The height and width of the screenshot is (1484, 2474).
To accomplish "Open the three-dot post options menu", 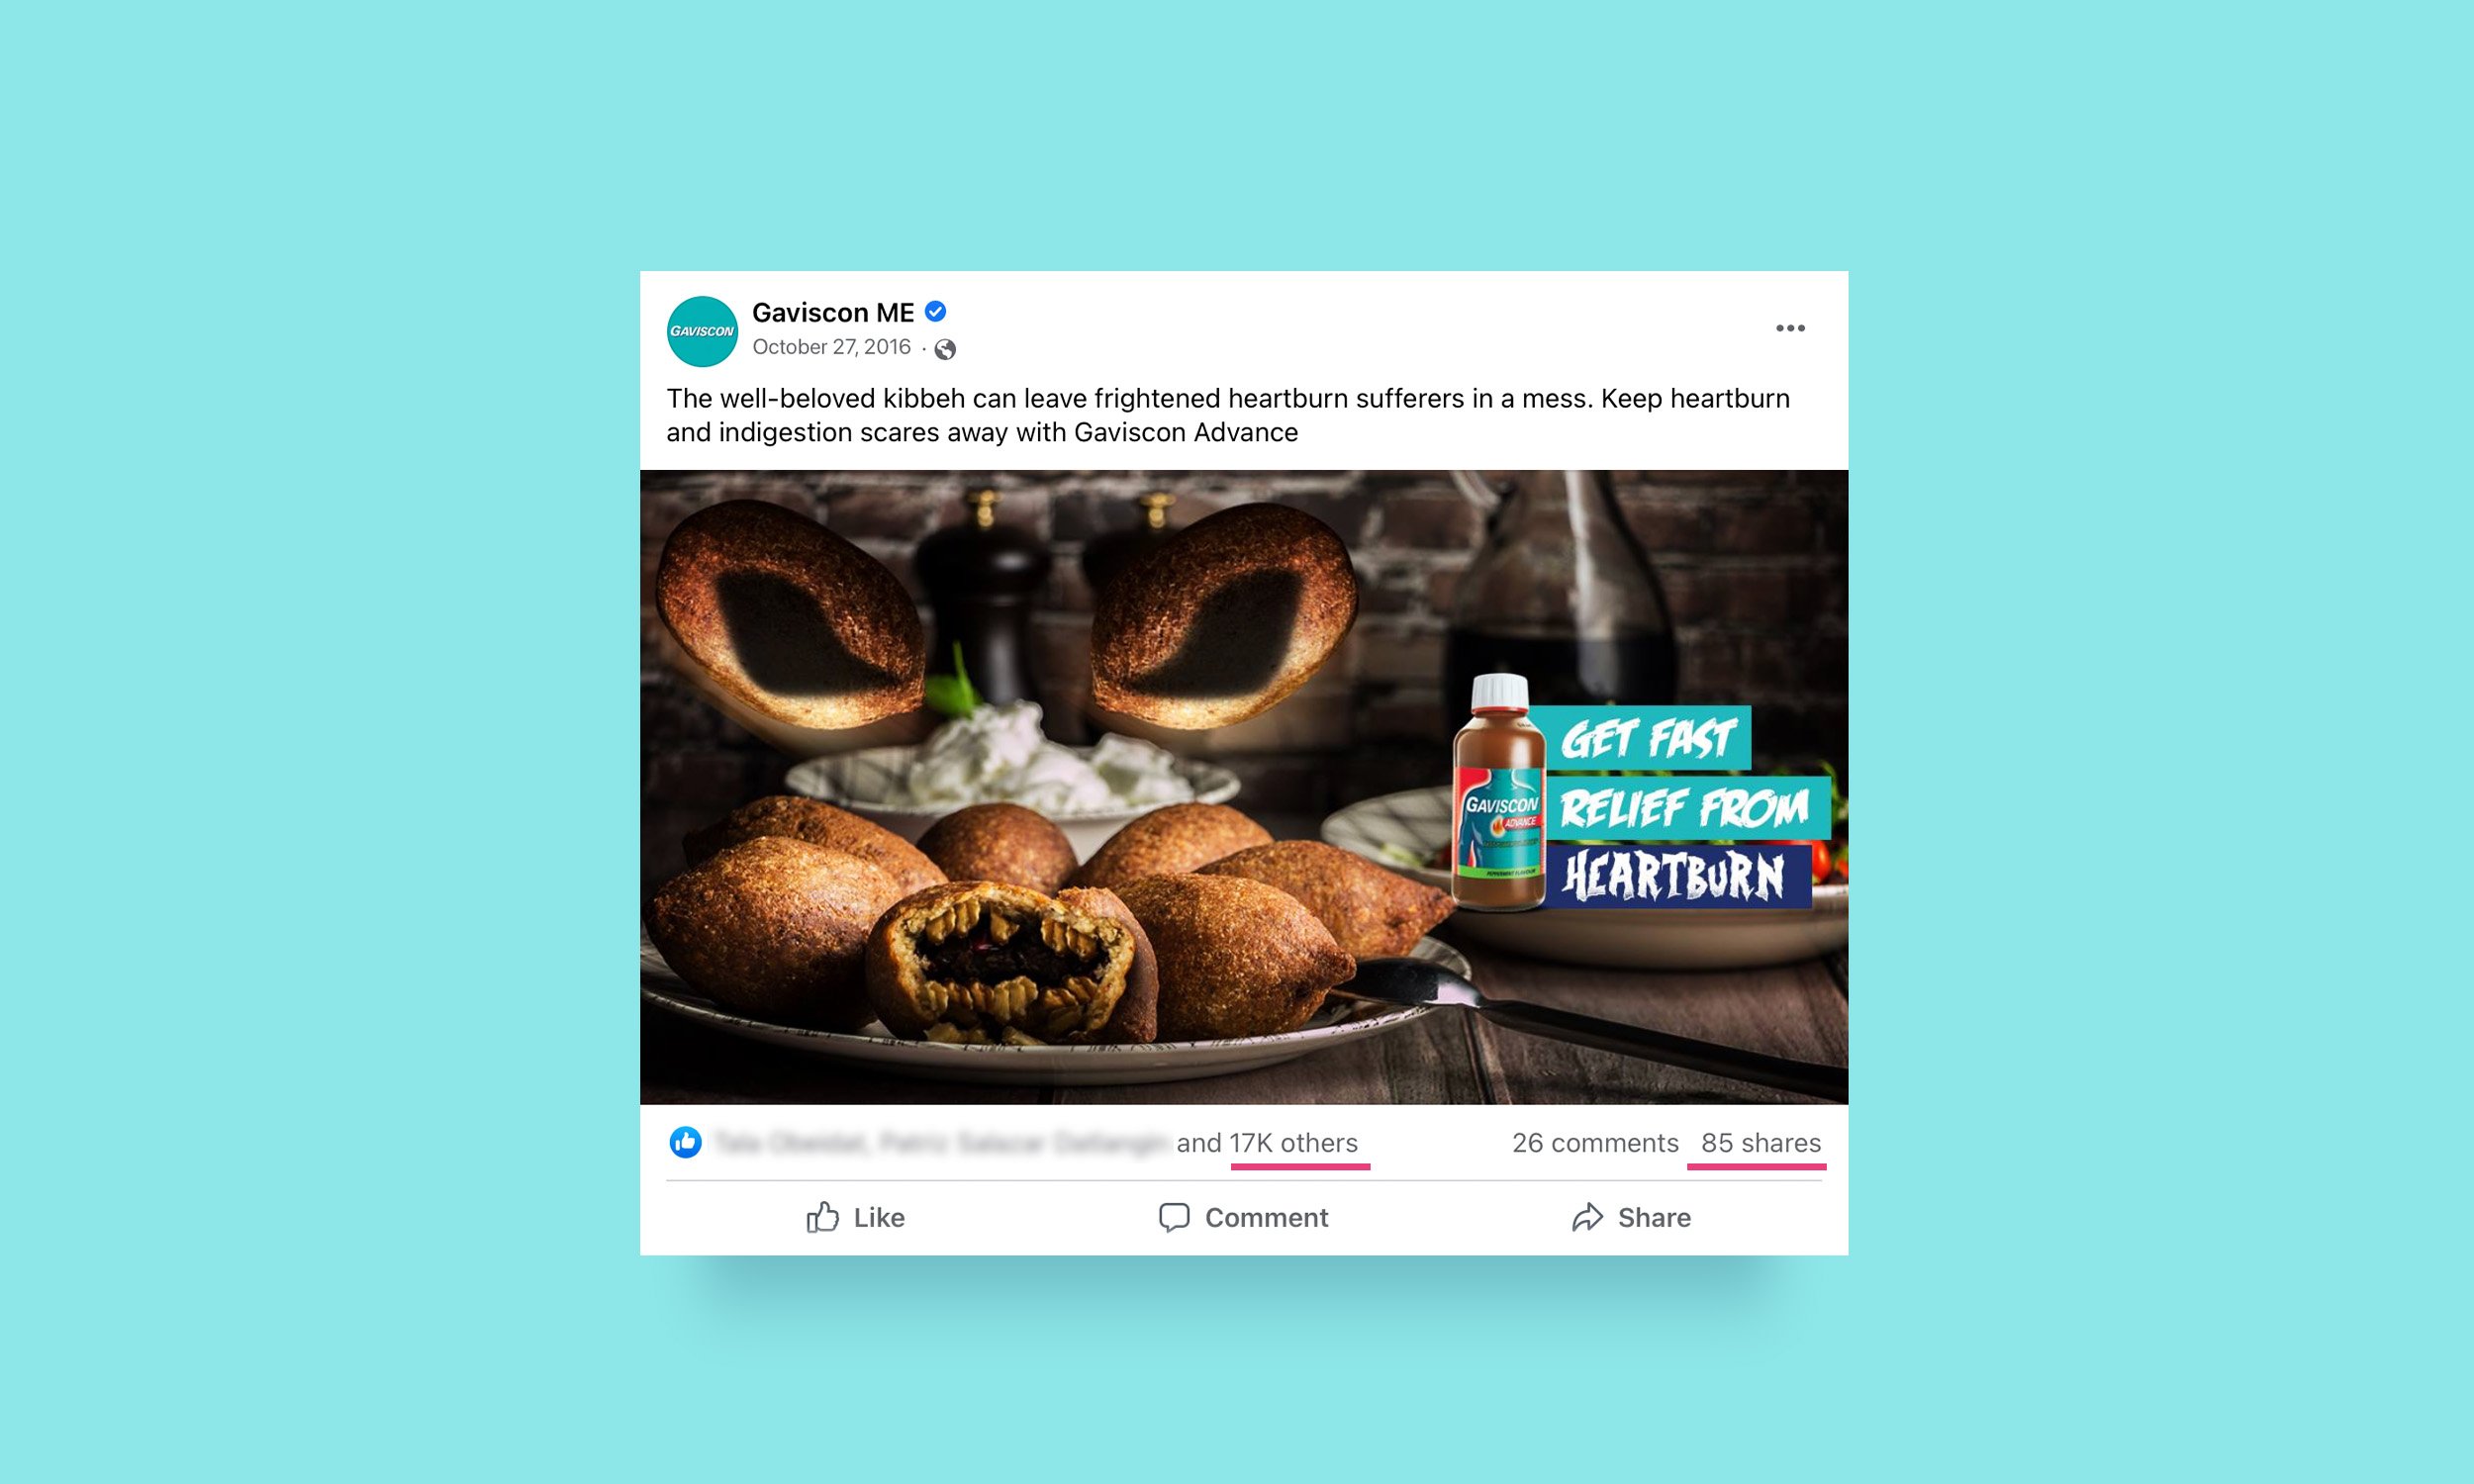I will (x=1790, y=328).
